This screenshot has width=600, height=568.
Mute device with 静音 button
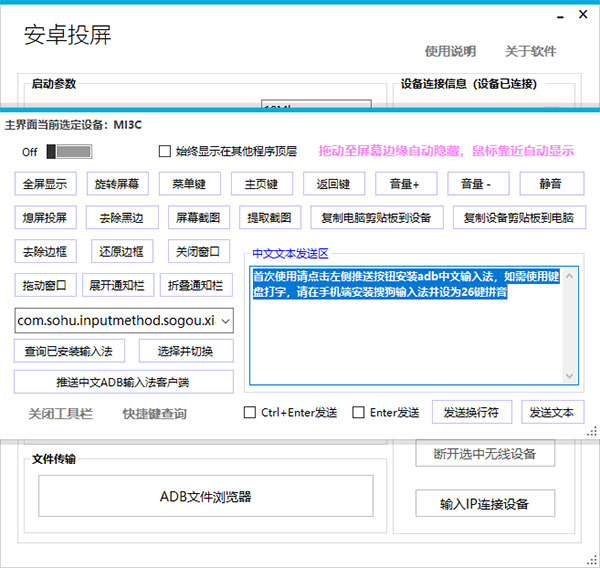[x=550, y=184]
